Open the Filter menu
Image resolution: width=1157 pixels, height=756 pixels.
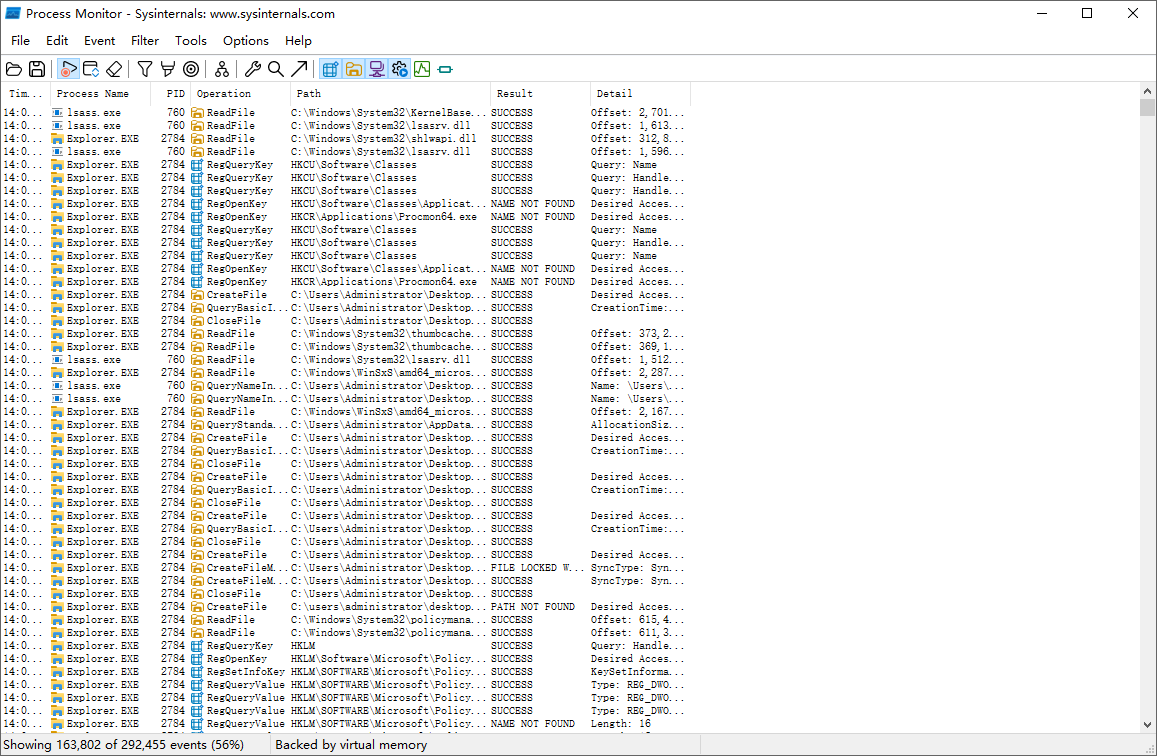(145, 41)
